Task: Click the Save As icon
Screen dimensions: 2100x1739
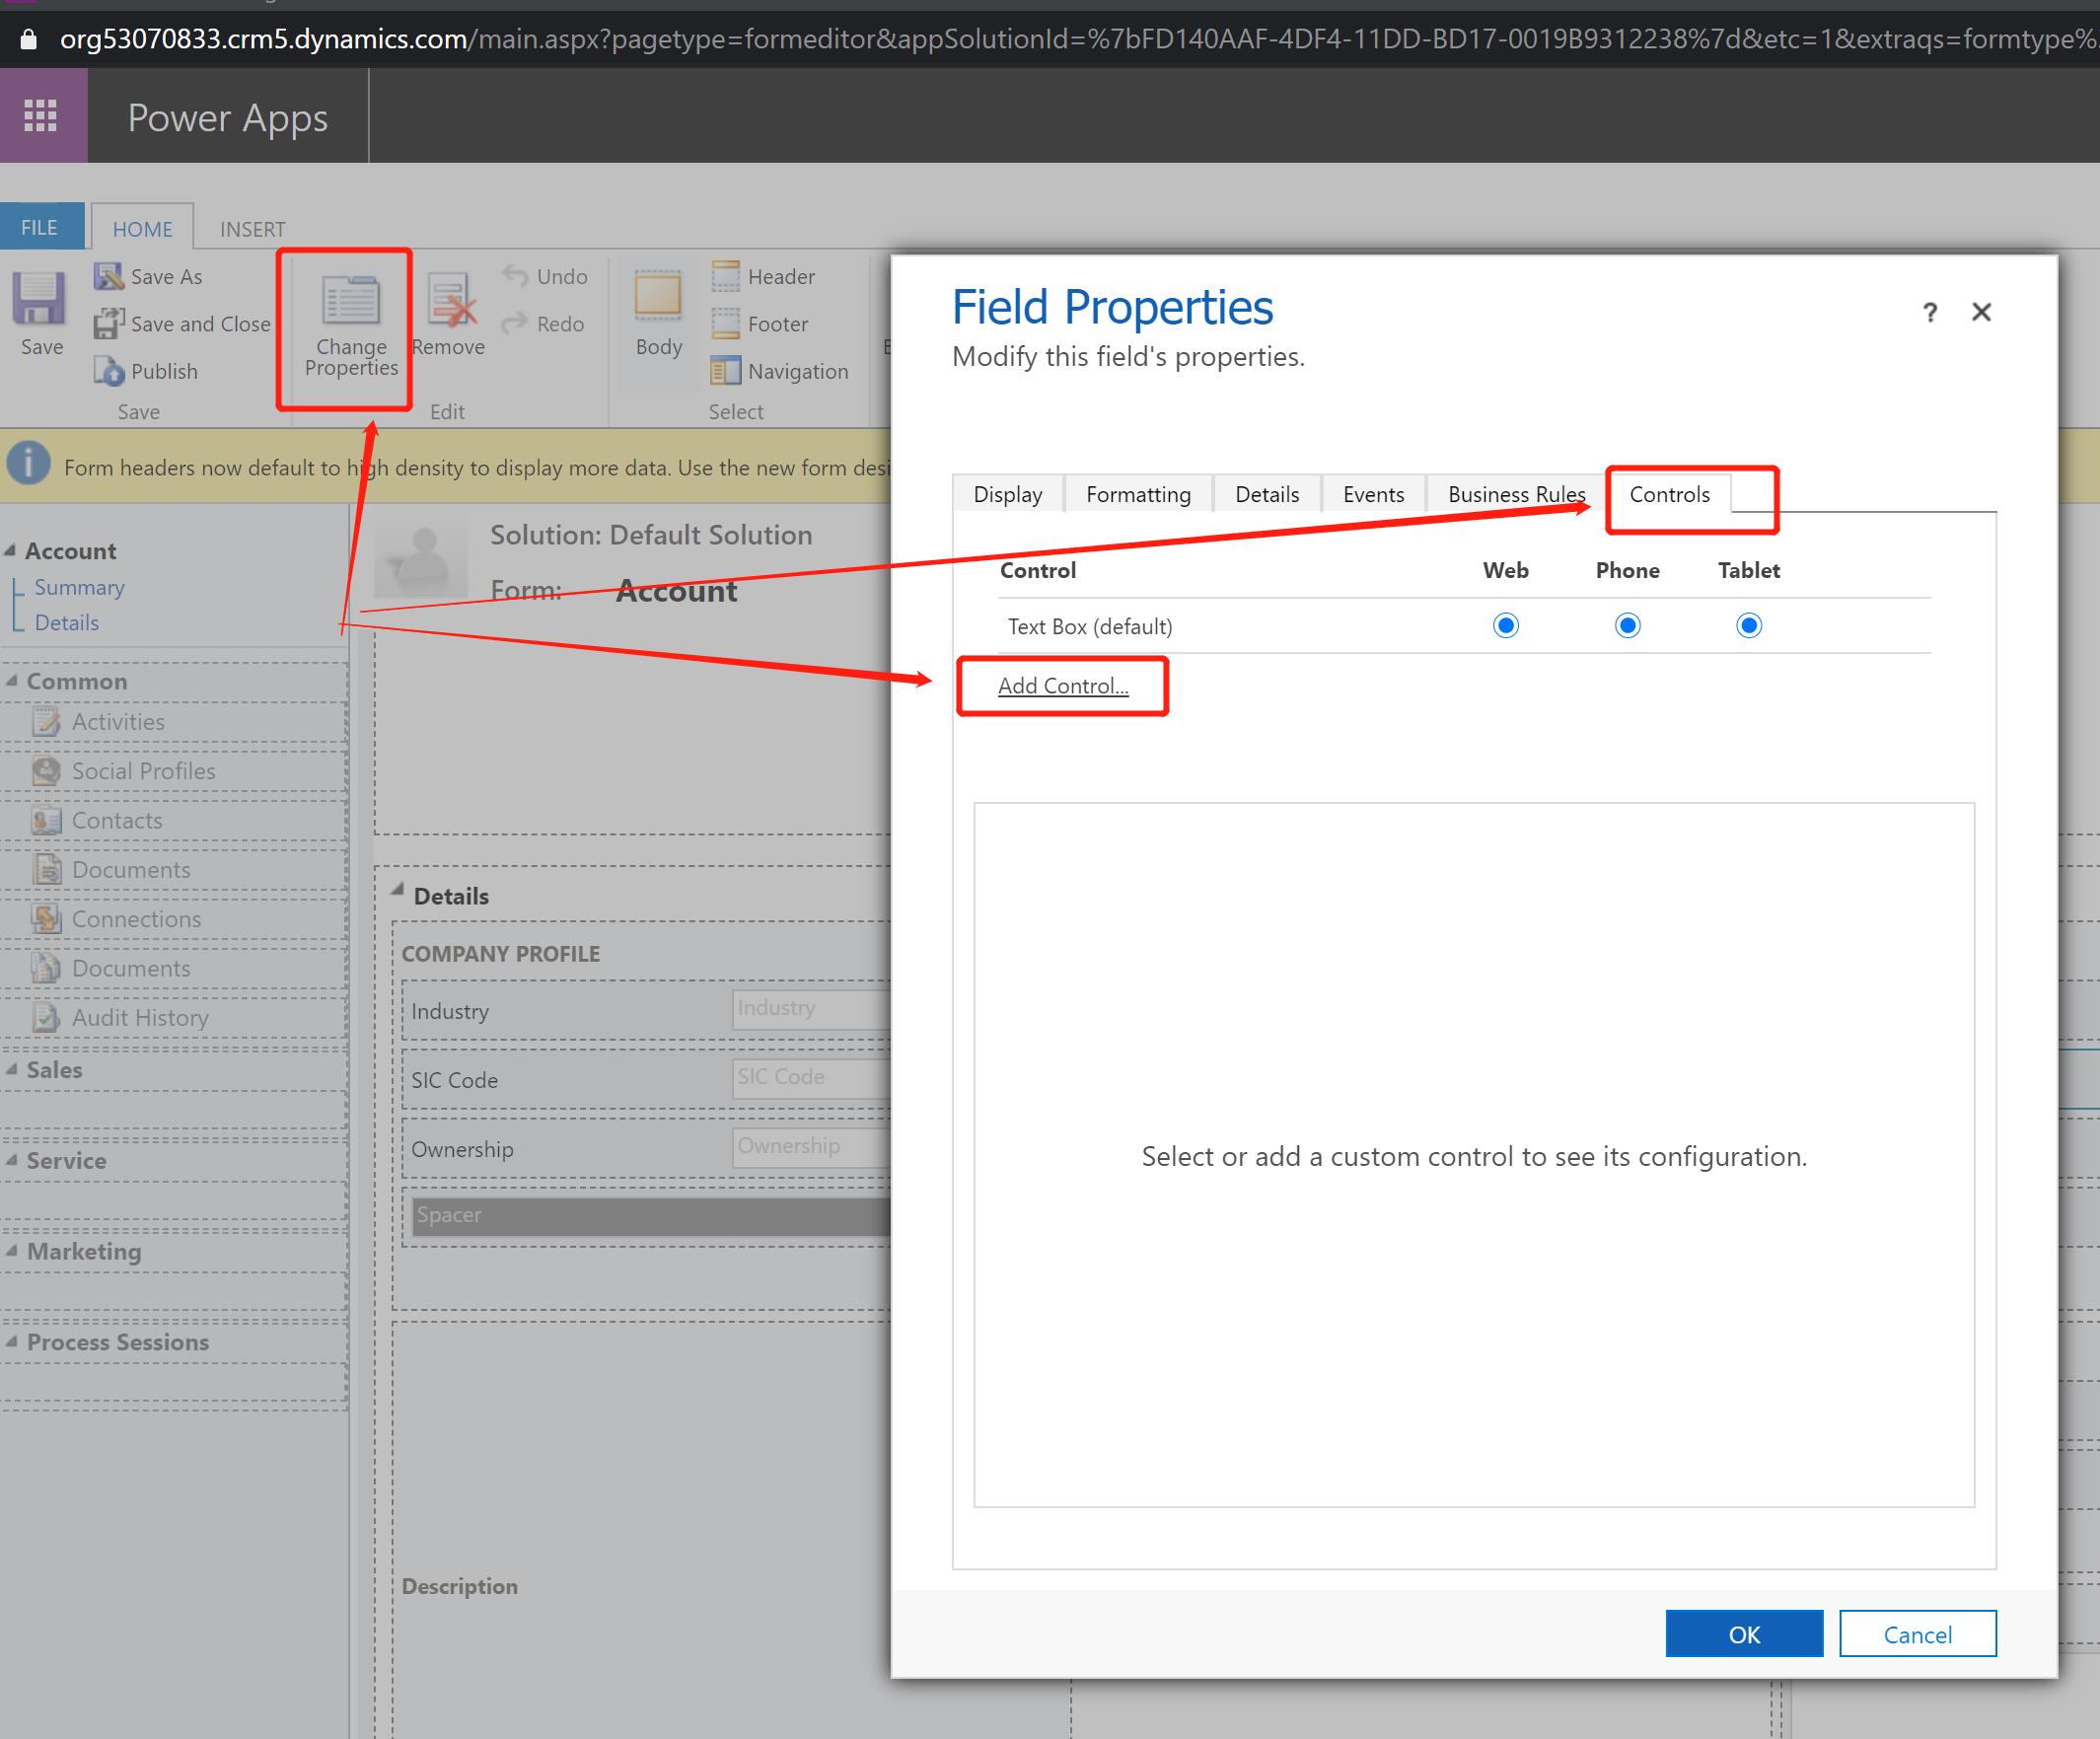Action: click(111, 274)
